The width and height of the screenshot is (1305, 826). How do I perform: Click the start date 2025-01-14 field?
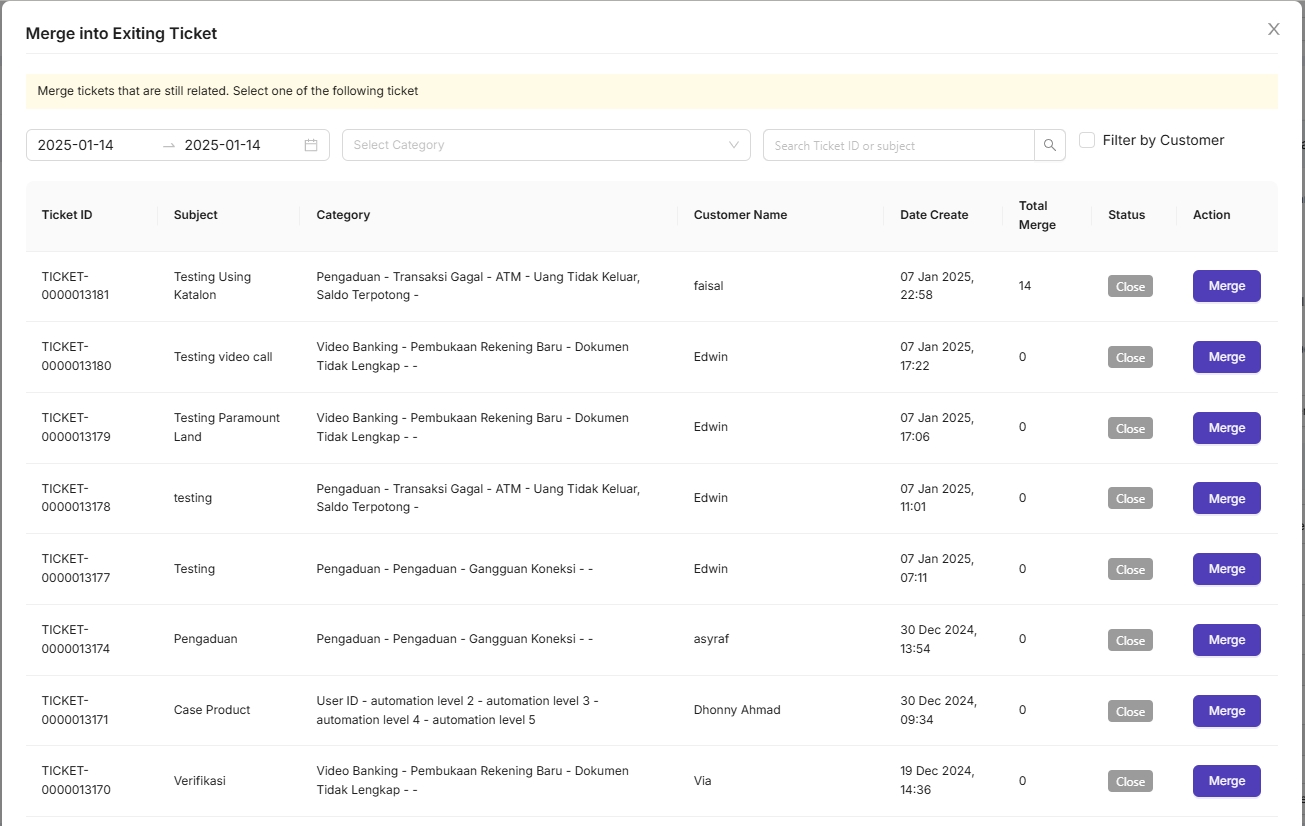90,145
